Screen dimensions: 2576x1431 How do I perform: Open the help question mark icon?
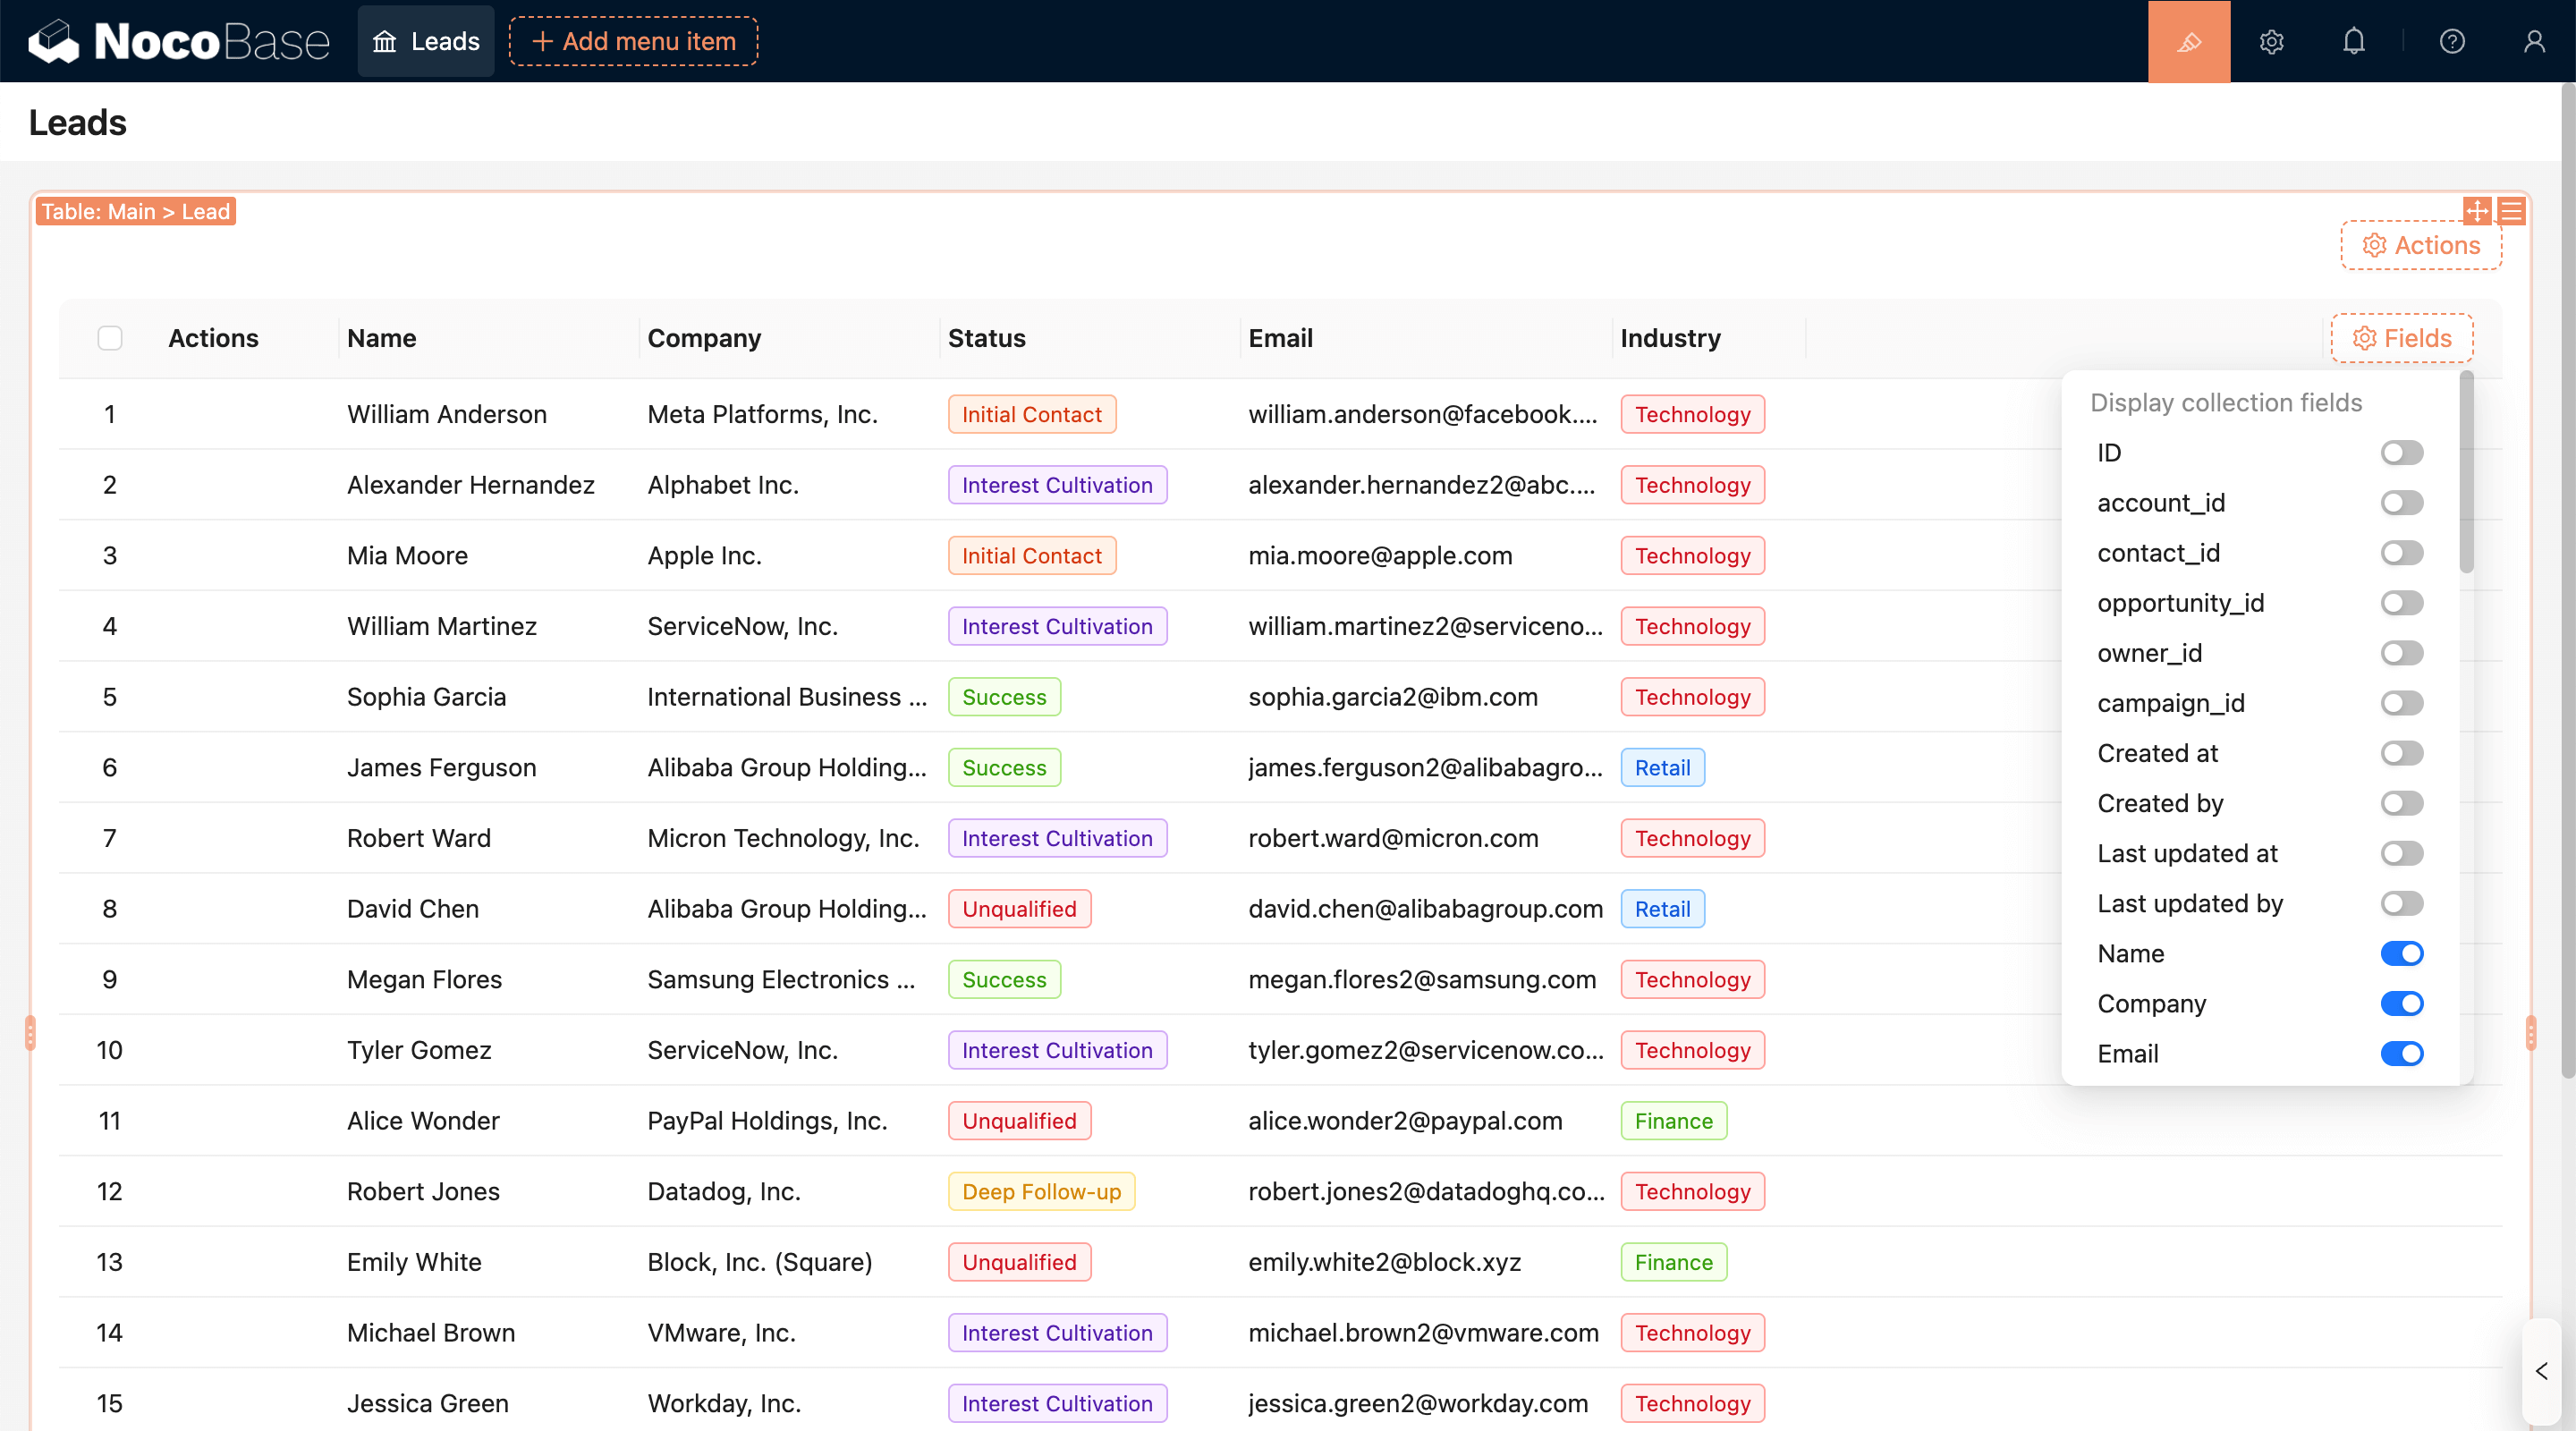2451,41
